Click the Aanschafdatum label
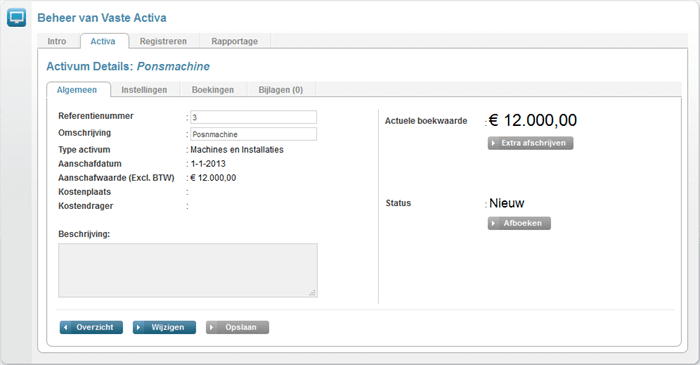The width and height of the screenshot is (700, 365). click(90, 164)
